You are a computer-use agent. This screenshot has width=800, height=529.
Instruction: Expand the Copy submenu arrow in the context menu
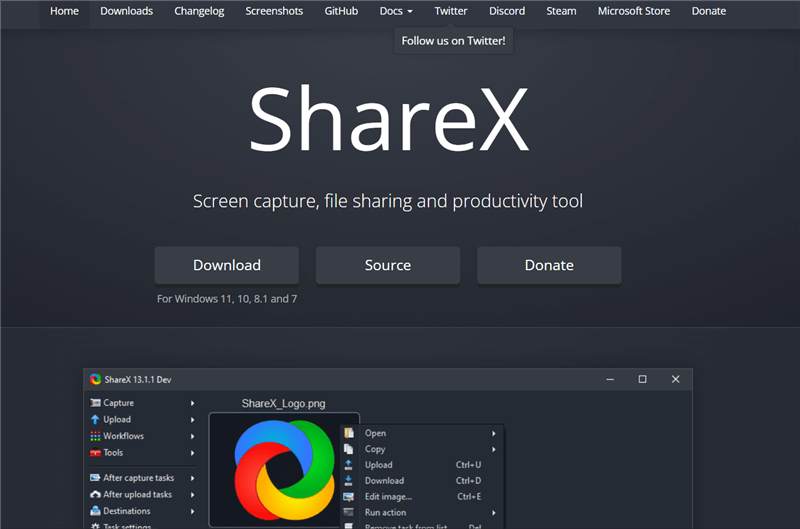coord(494,449)
